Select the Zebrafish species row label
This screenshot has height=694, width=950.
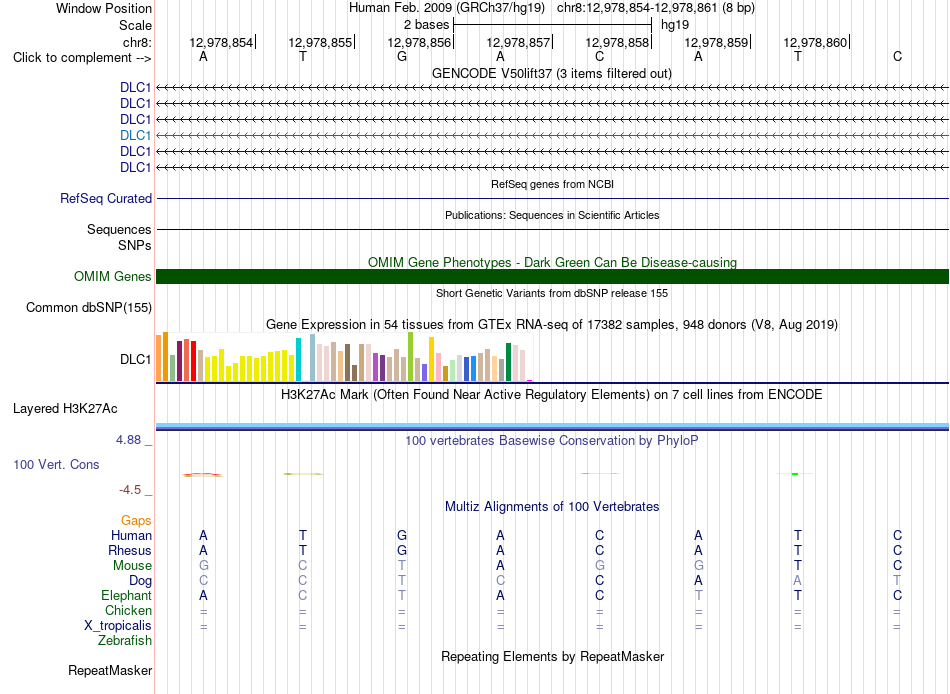point(125,640)
